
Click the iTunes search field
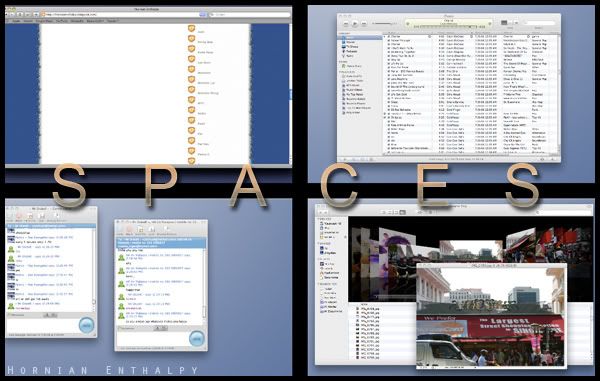(539, 23)
